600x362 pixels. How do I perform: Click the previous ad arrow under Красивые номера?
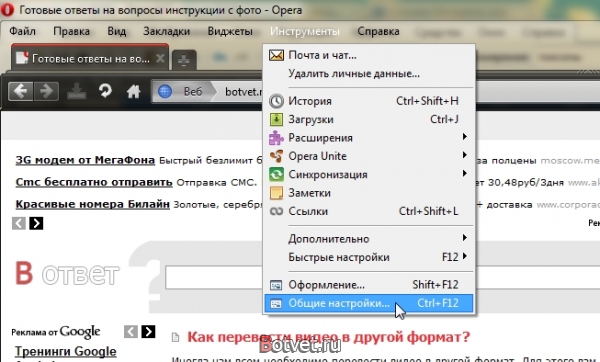point(19,223)
